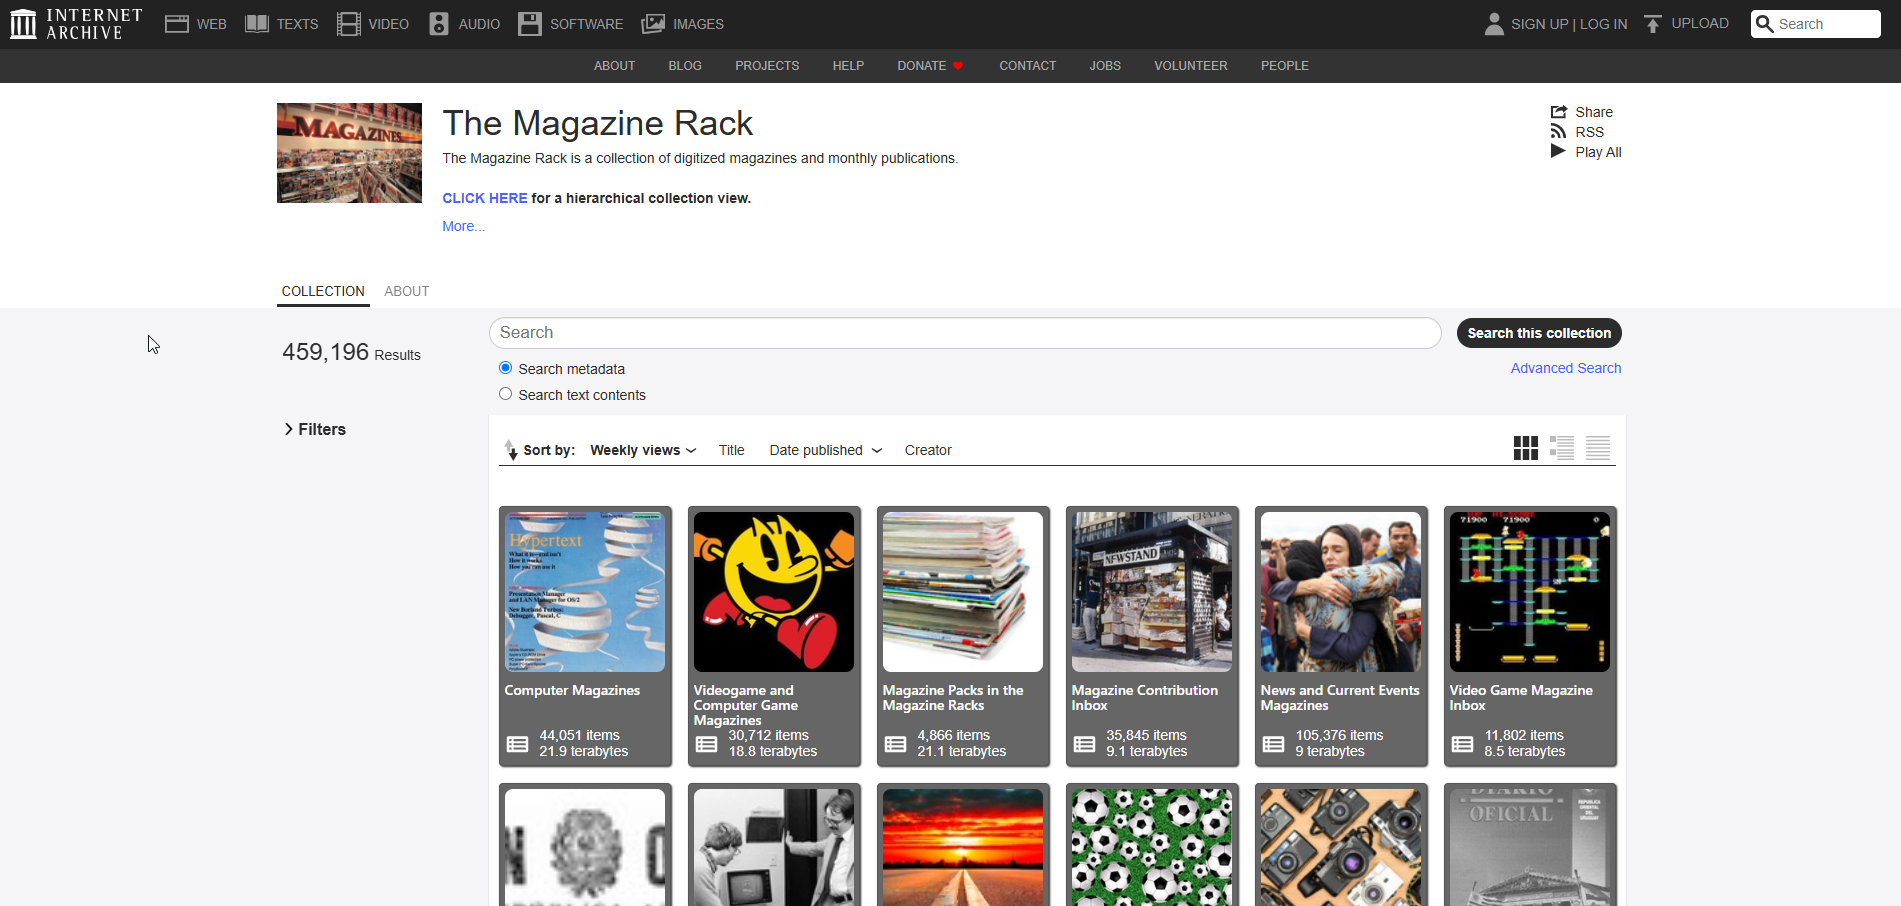Switch to tile grid view

pyautogui.click(x=1526, y=448)
